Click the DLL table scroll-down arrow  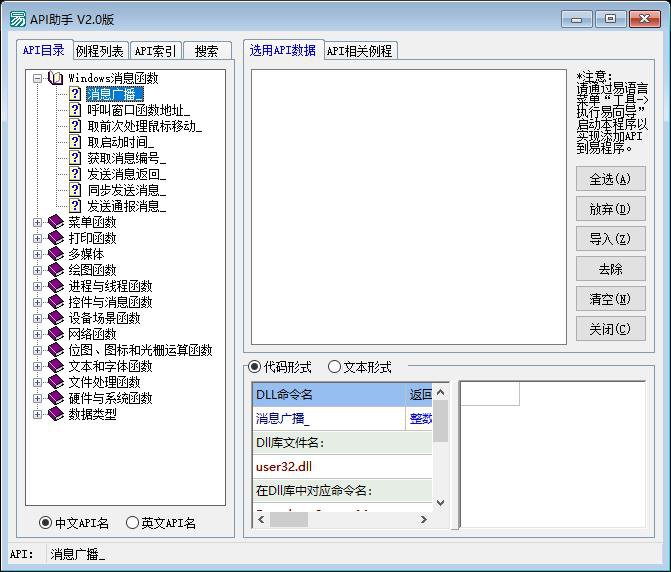click(440, 503)
